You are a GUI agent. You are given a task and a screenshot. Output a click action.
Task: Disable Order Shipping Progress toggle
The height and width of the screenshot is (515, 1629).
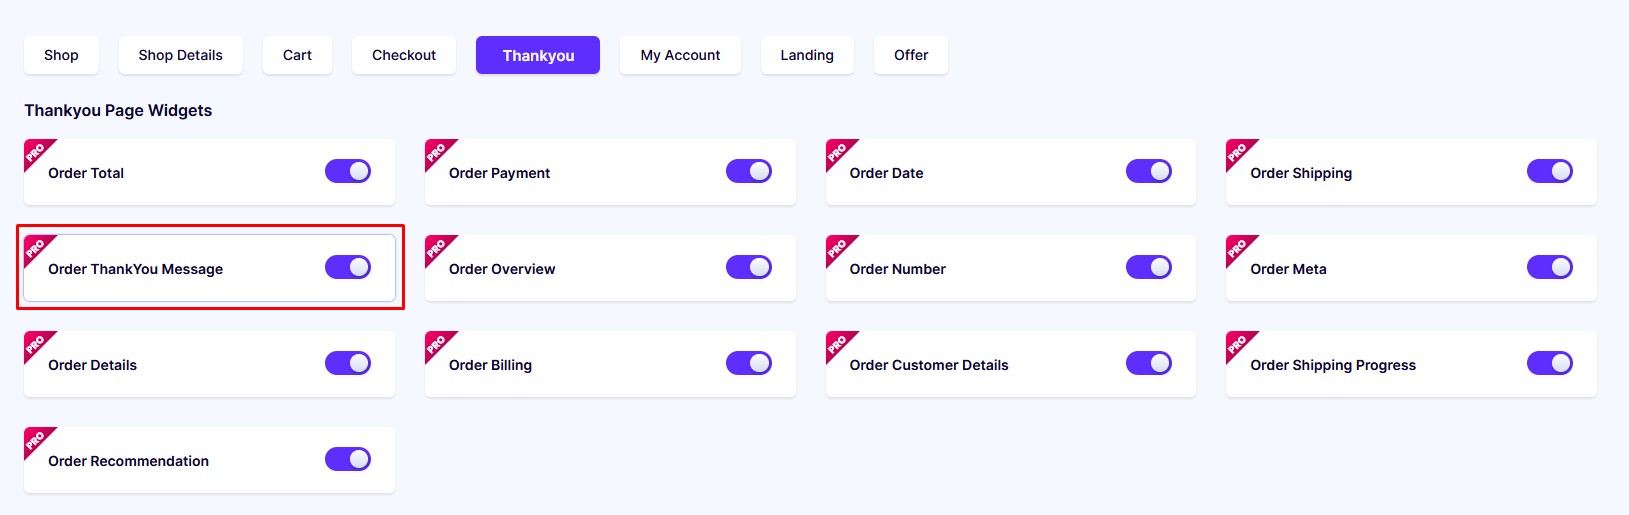point(1550,363)
